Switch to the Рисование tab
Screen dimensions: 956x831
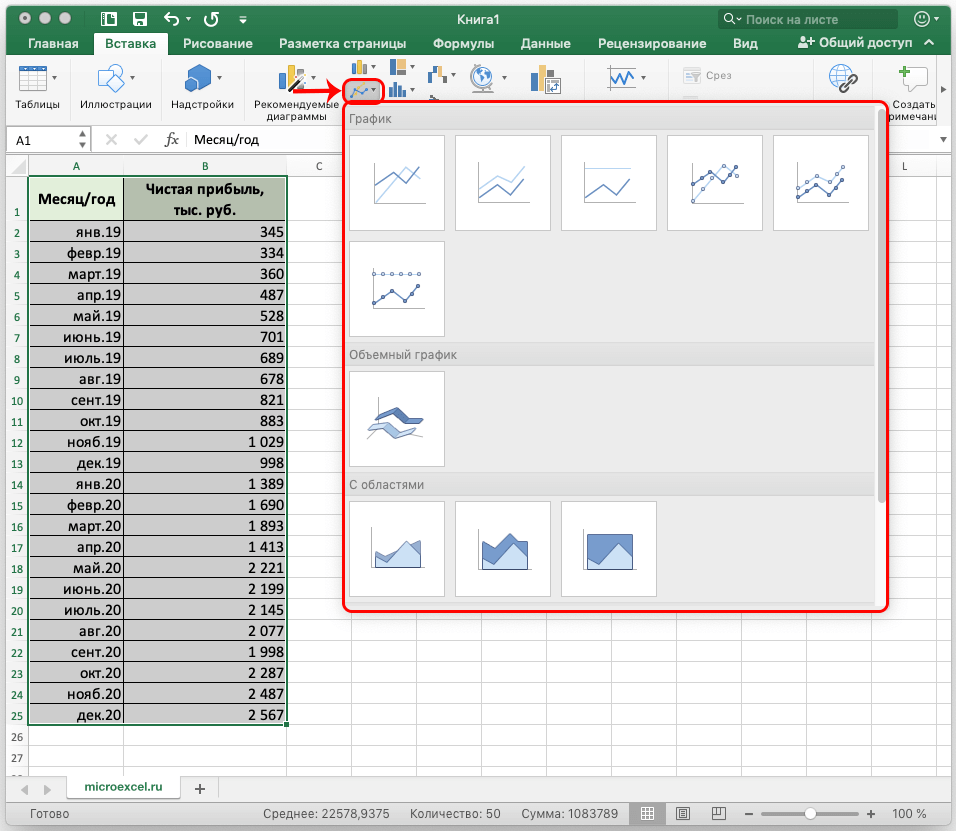[218, 43]
